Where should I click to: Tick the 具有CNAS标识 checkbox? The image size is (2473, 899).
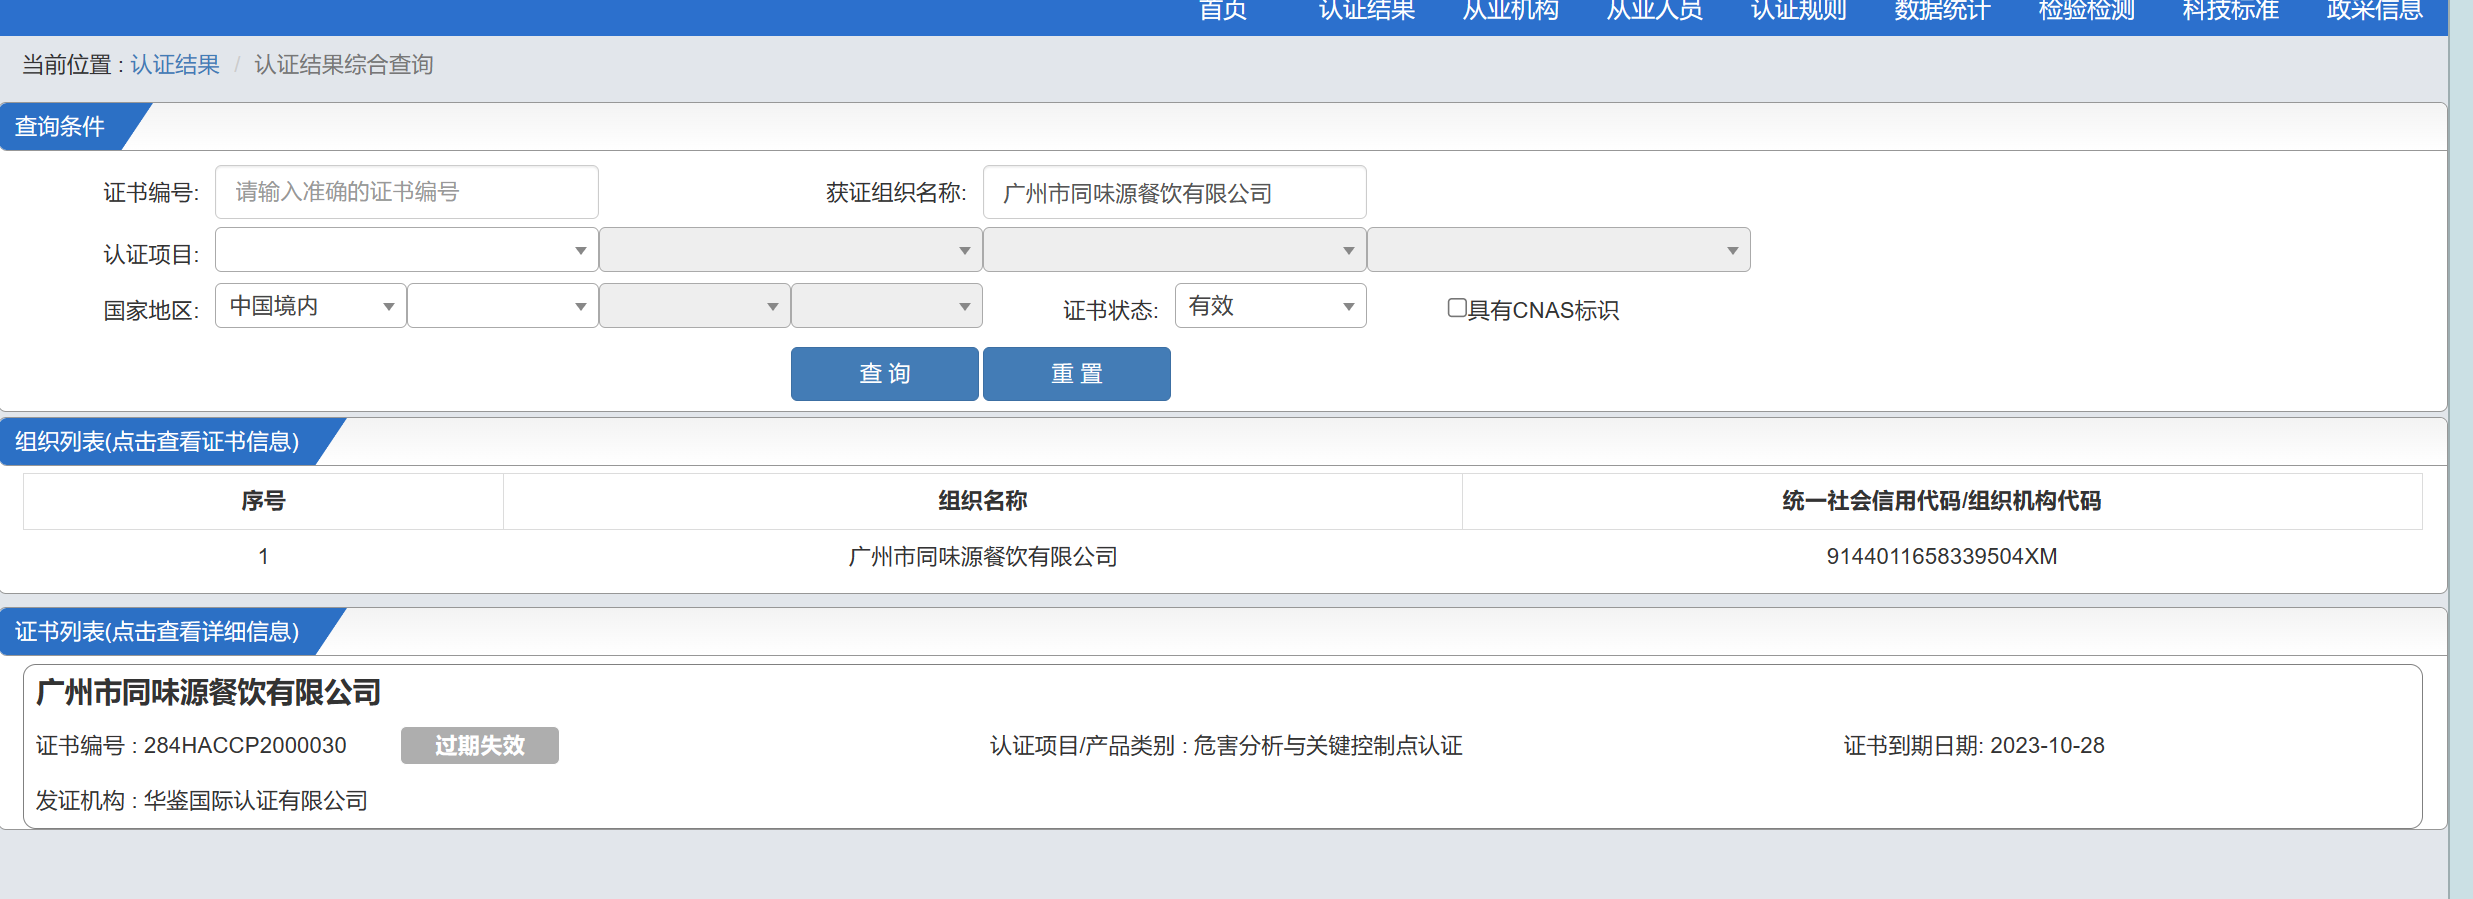(1457, 308)
